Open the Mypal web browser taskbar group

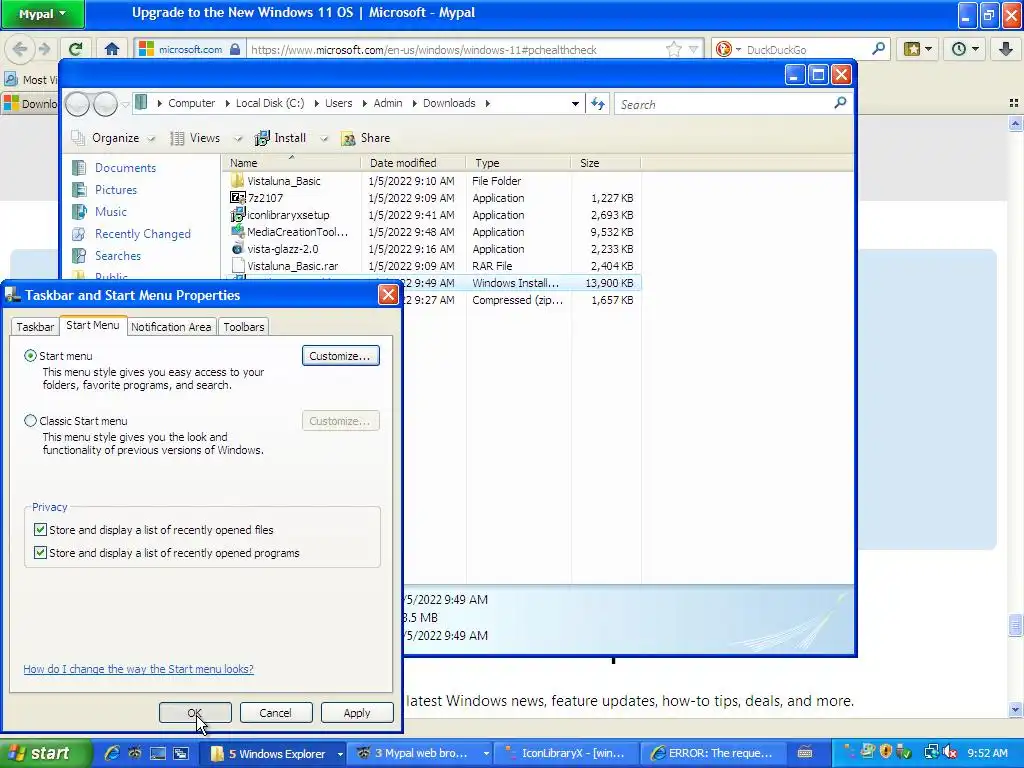(x=419, y=753)
